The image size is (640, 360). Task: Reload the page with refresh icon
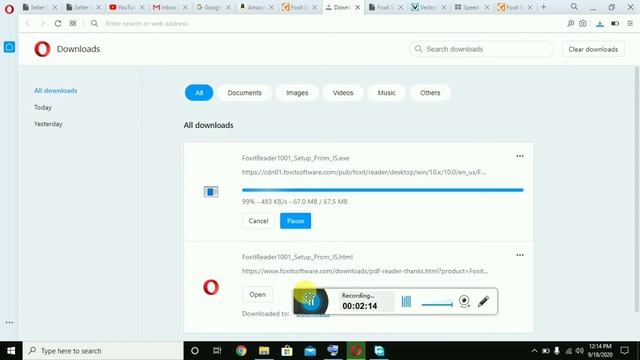[58, 24]
